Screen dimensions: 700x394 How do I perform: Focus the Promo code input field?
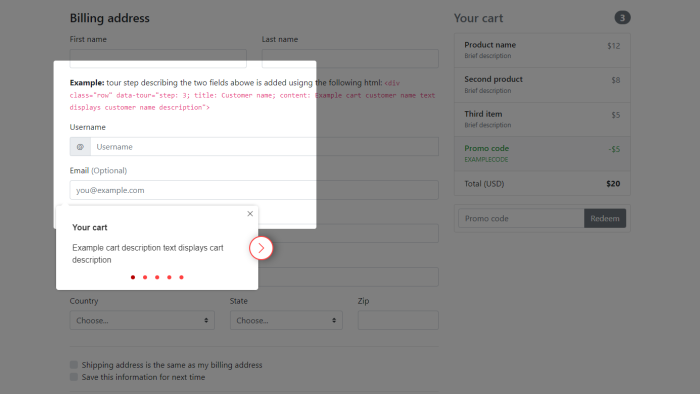coord(521,219)
